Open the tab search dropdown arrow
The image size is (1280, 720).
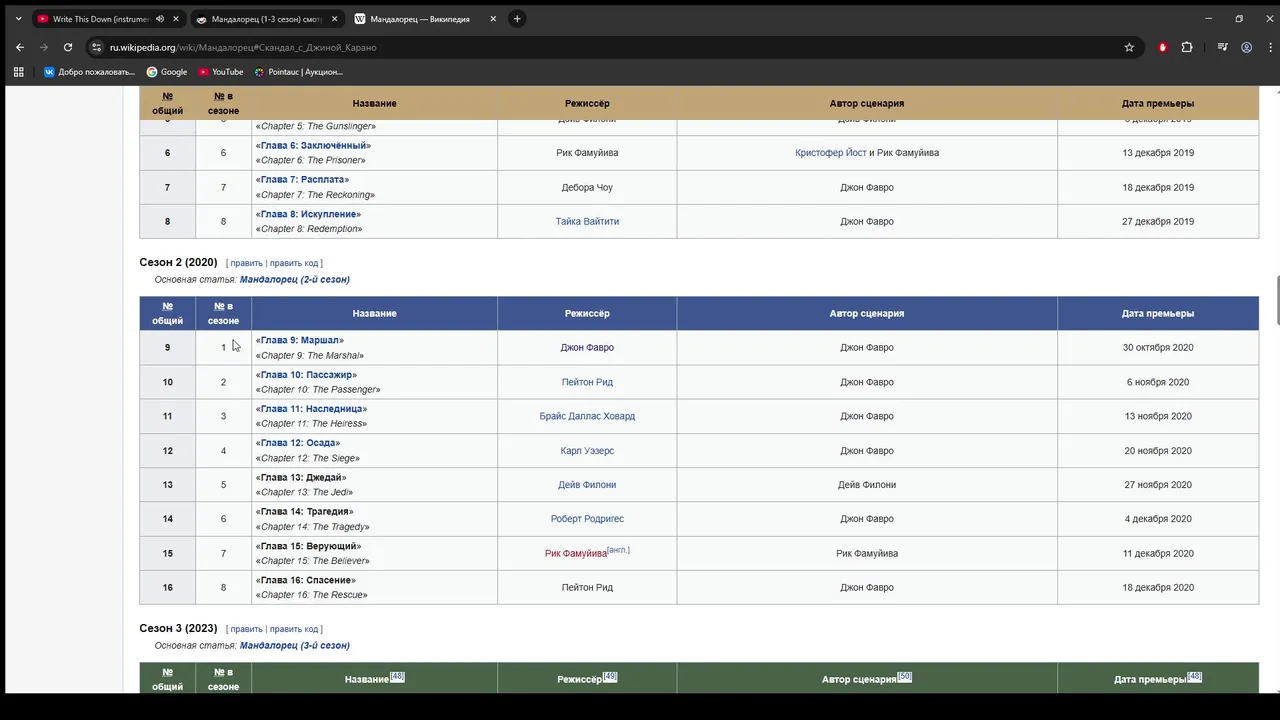tap(18, 19)
